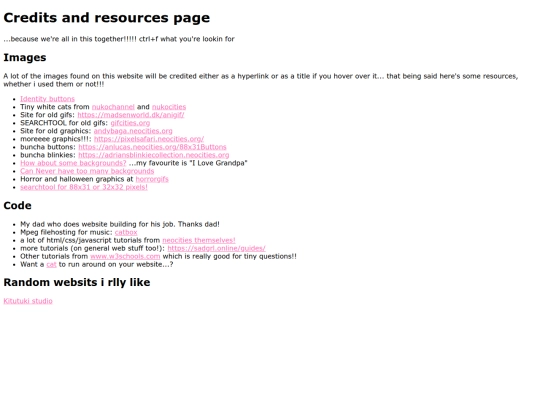Open sadgrl.online/guides link
Screen dimensions: 540x405
216,248
